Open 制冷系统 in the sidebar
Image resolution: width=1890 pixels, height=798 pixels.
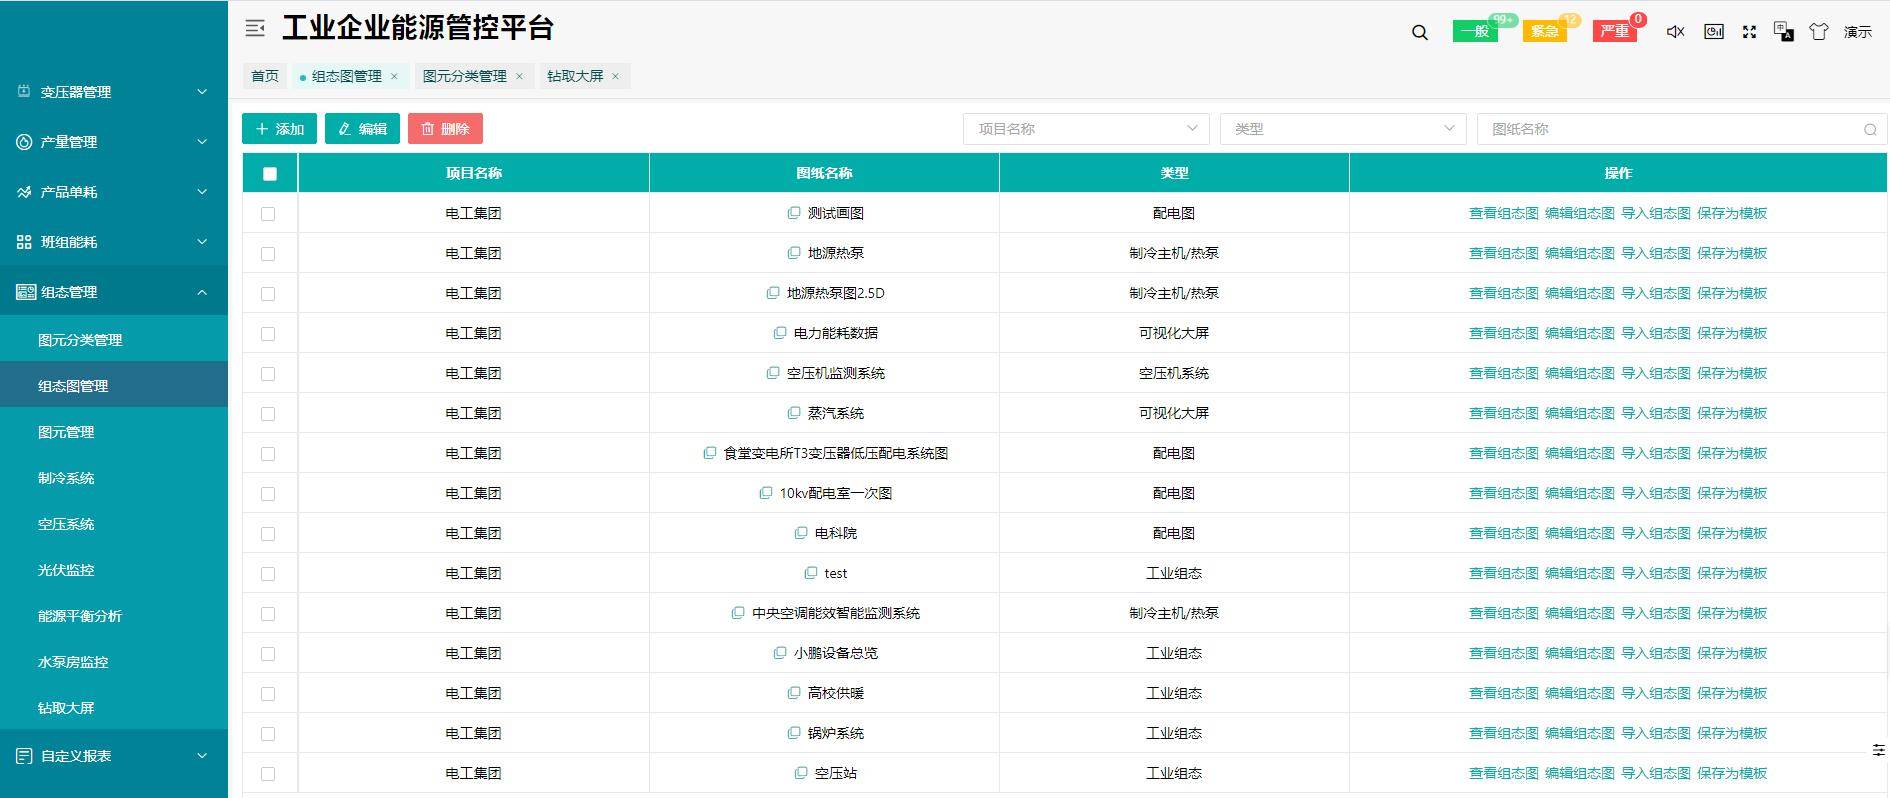tap(114, 478)
